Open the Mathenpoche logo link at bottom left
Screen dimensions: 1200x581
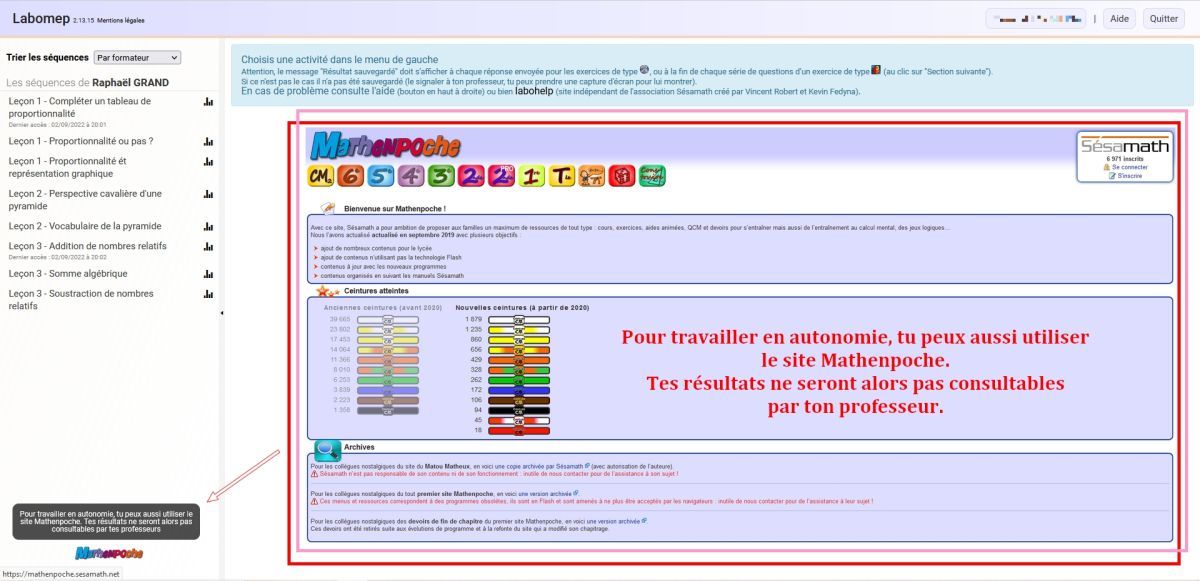pyautogui.click(x=108, y=553)
